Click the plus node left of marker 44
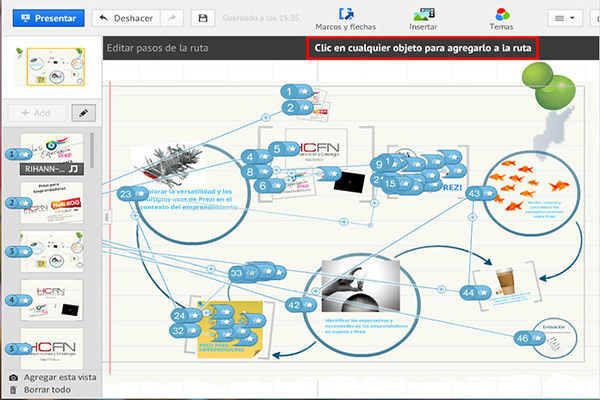This screenshot has height=400, width=600. tap(441, 289)
